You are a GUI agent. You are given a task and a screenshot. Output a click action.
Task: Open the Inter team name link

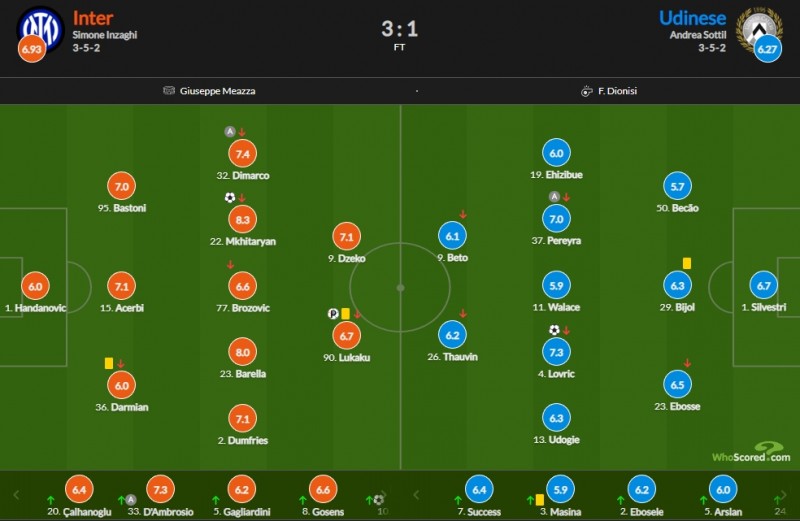coord(93,17)
